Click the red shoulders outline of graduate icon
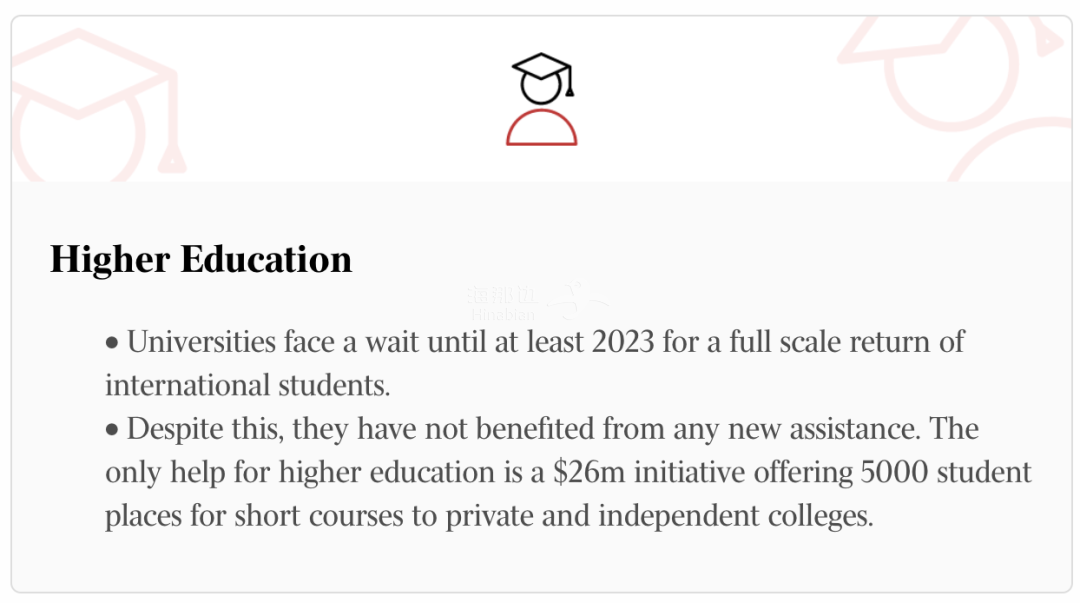Screen dimensions: 1080x603 click(541, 127)
